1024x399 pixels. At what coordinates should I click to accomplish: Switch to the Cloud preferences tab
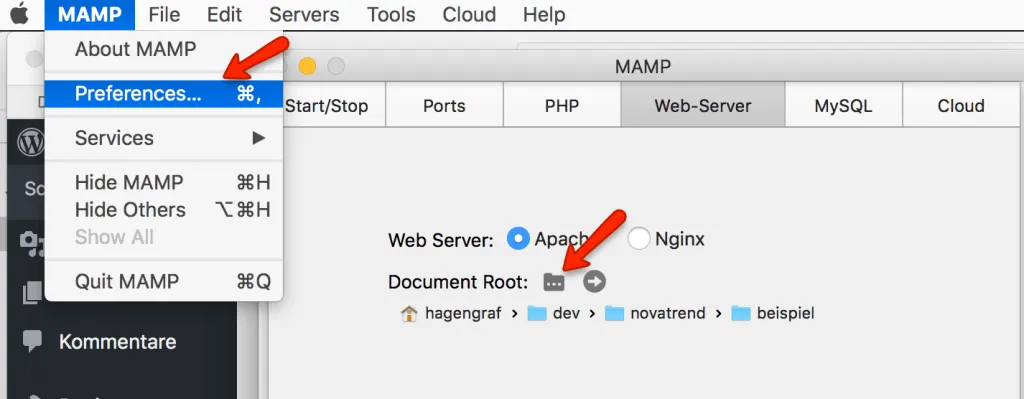(x=961, y=105)
